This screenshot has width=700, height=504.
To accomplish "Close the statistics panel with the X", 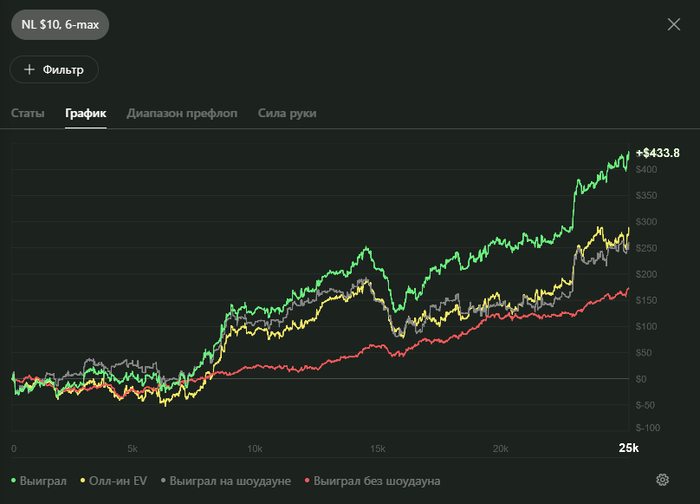I will click(674, 24).
